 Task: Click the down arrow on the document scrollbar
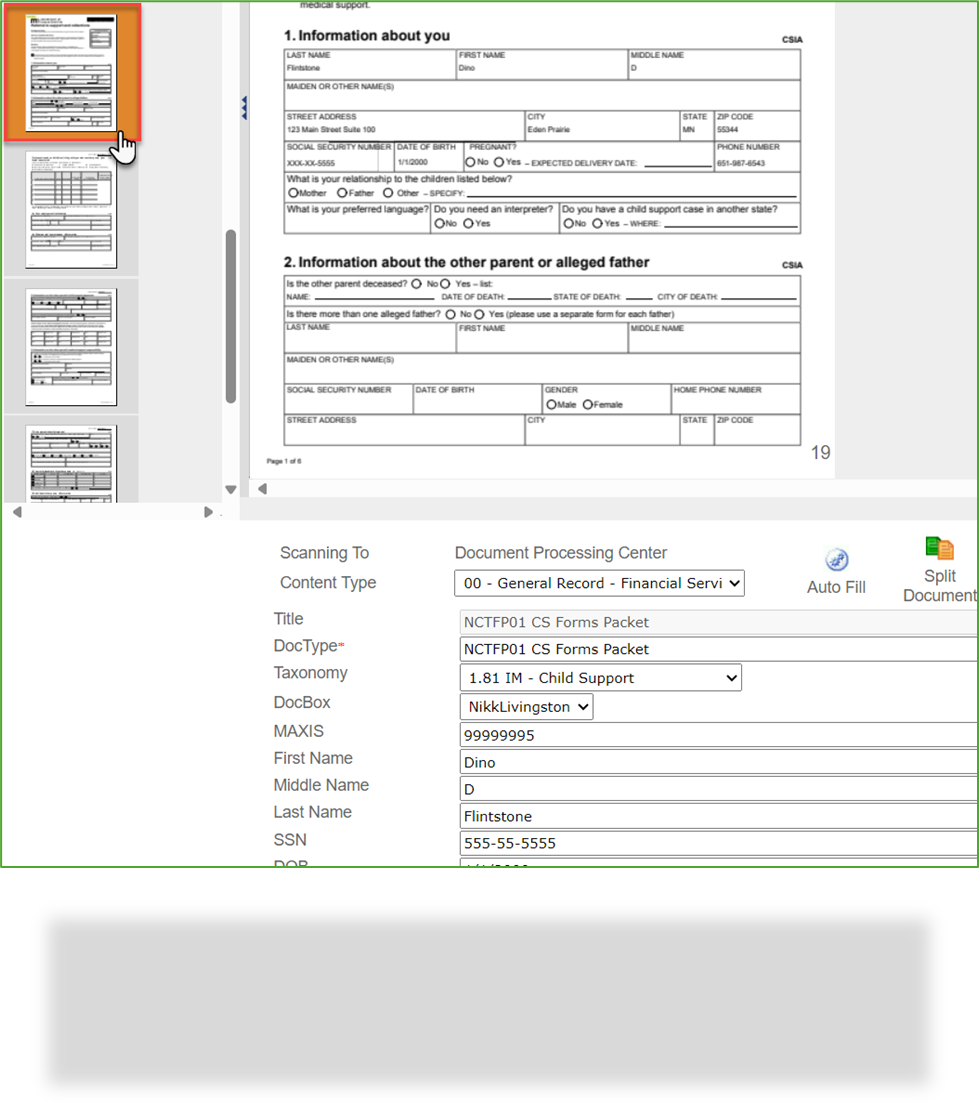click(231, 489)
